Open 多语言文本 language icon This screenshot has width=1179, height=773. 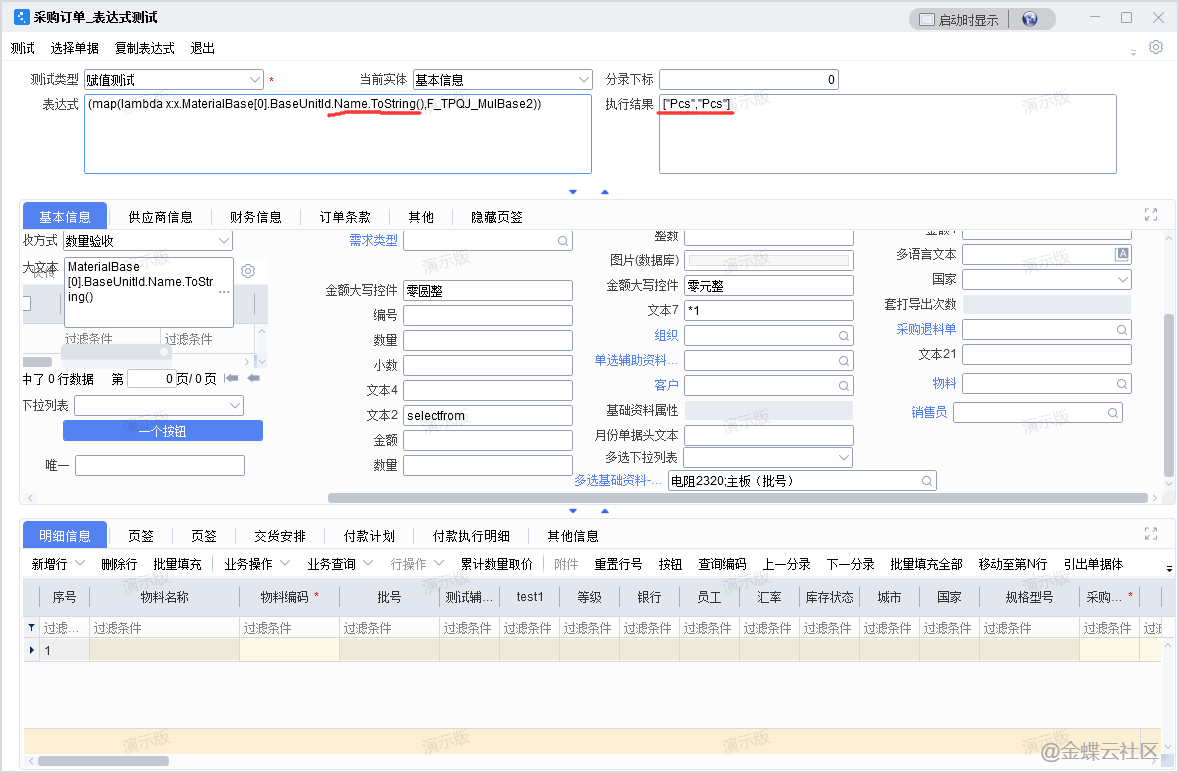[1122, 254]
